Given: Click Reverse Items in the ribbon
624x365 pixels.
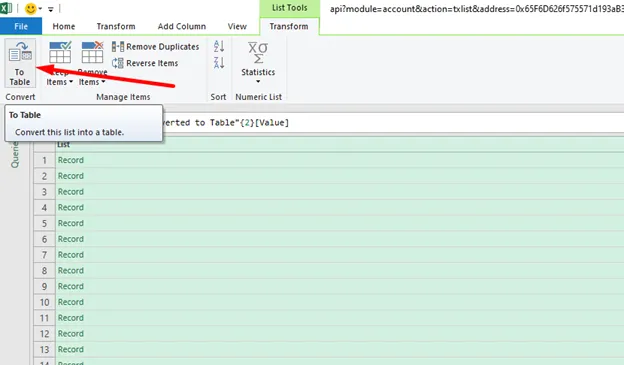Looking at the screenshot, I should [x=145, y=63].
